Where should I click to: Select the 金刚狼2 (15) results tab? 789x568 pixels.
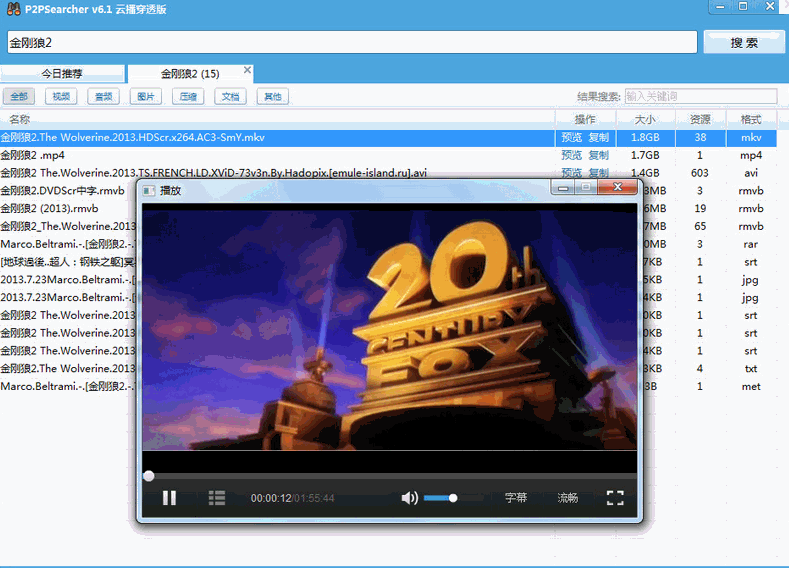click(x=190, y=74)
